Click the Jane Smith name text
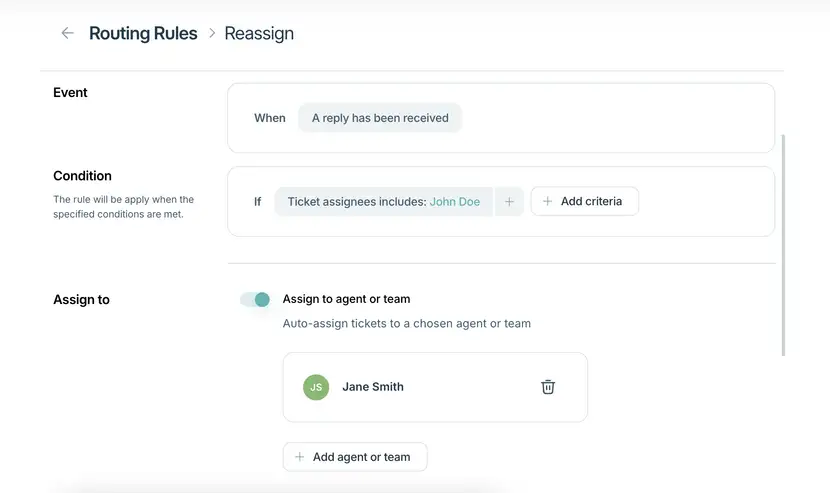830x493 pixels. click(373, 387)
